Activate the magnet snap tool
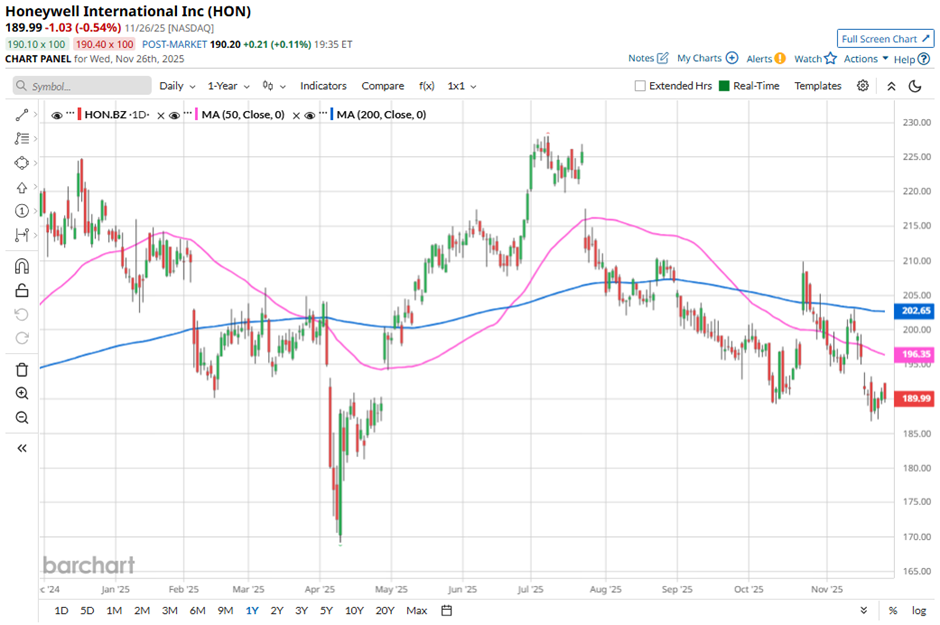Screen dimensions: 940x625 pos(22,267)
